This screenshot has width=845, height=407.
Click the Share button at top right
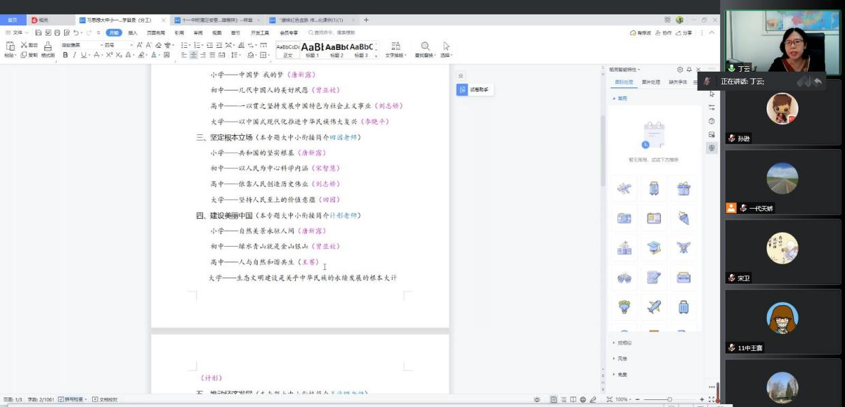pos(685,32)
